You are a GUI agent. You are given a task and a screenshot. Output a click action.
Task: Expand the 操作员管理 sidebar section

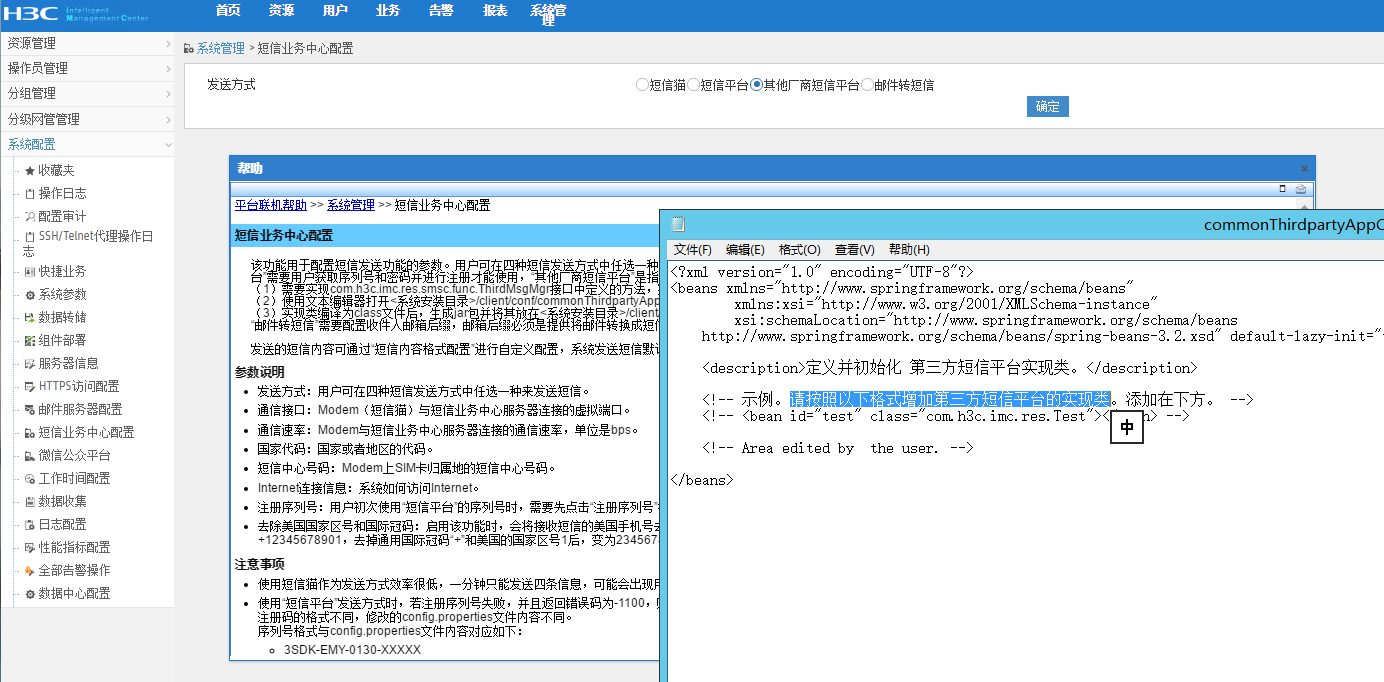click(x=87, y=69)
